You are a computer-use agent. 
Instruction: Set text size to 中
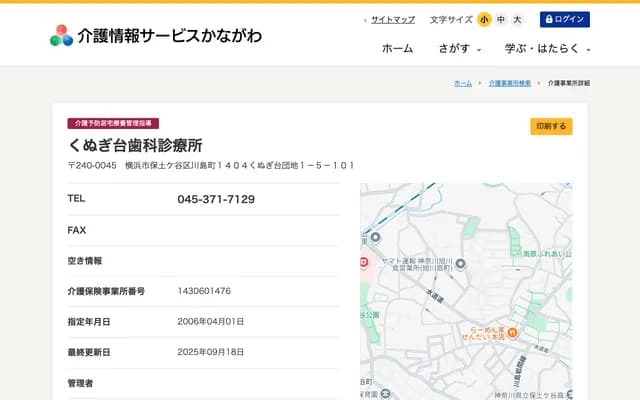[501, 20]
